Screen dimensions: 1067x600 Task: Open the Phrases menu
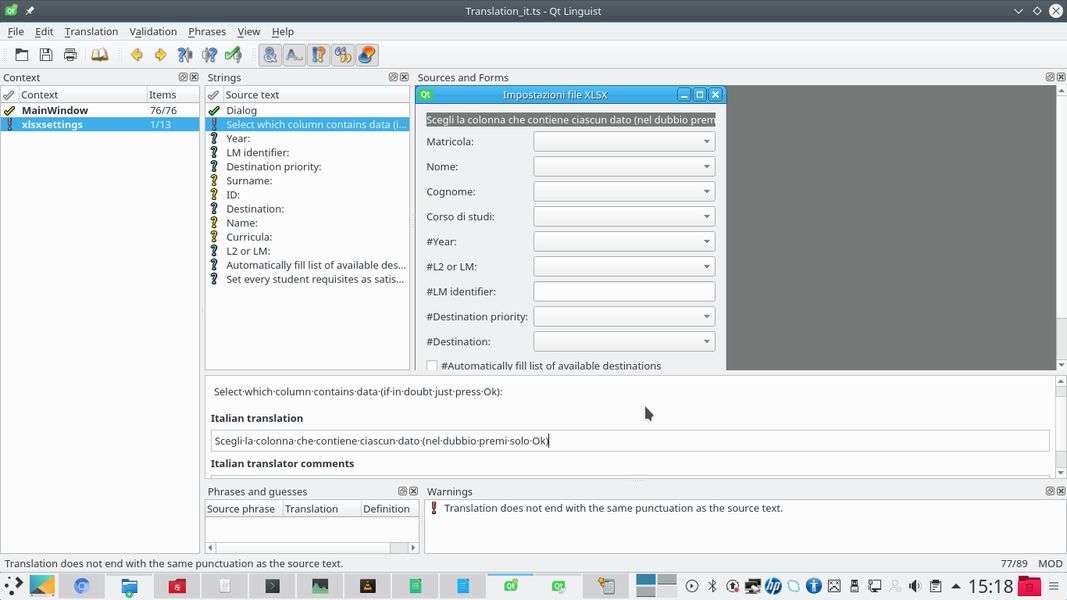point(207,31)
